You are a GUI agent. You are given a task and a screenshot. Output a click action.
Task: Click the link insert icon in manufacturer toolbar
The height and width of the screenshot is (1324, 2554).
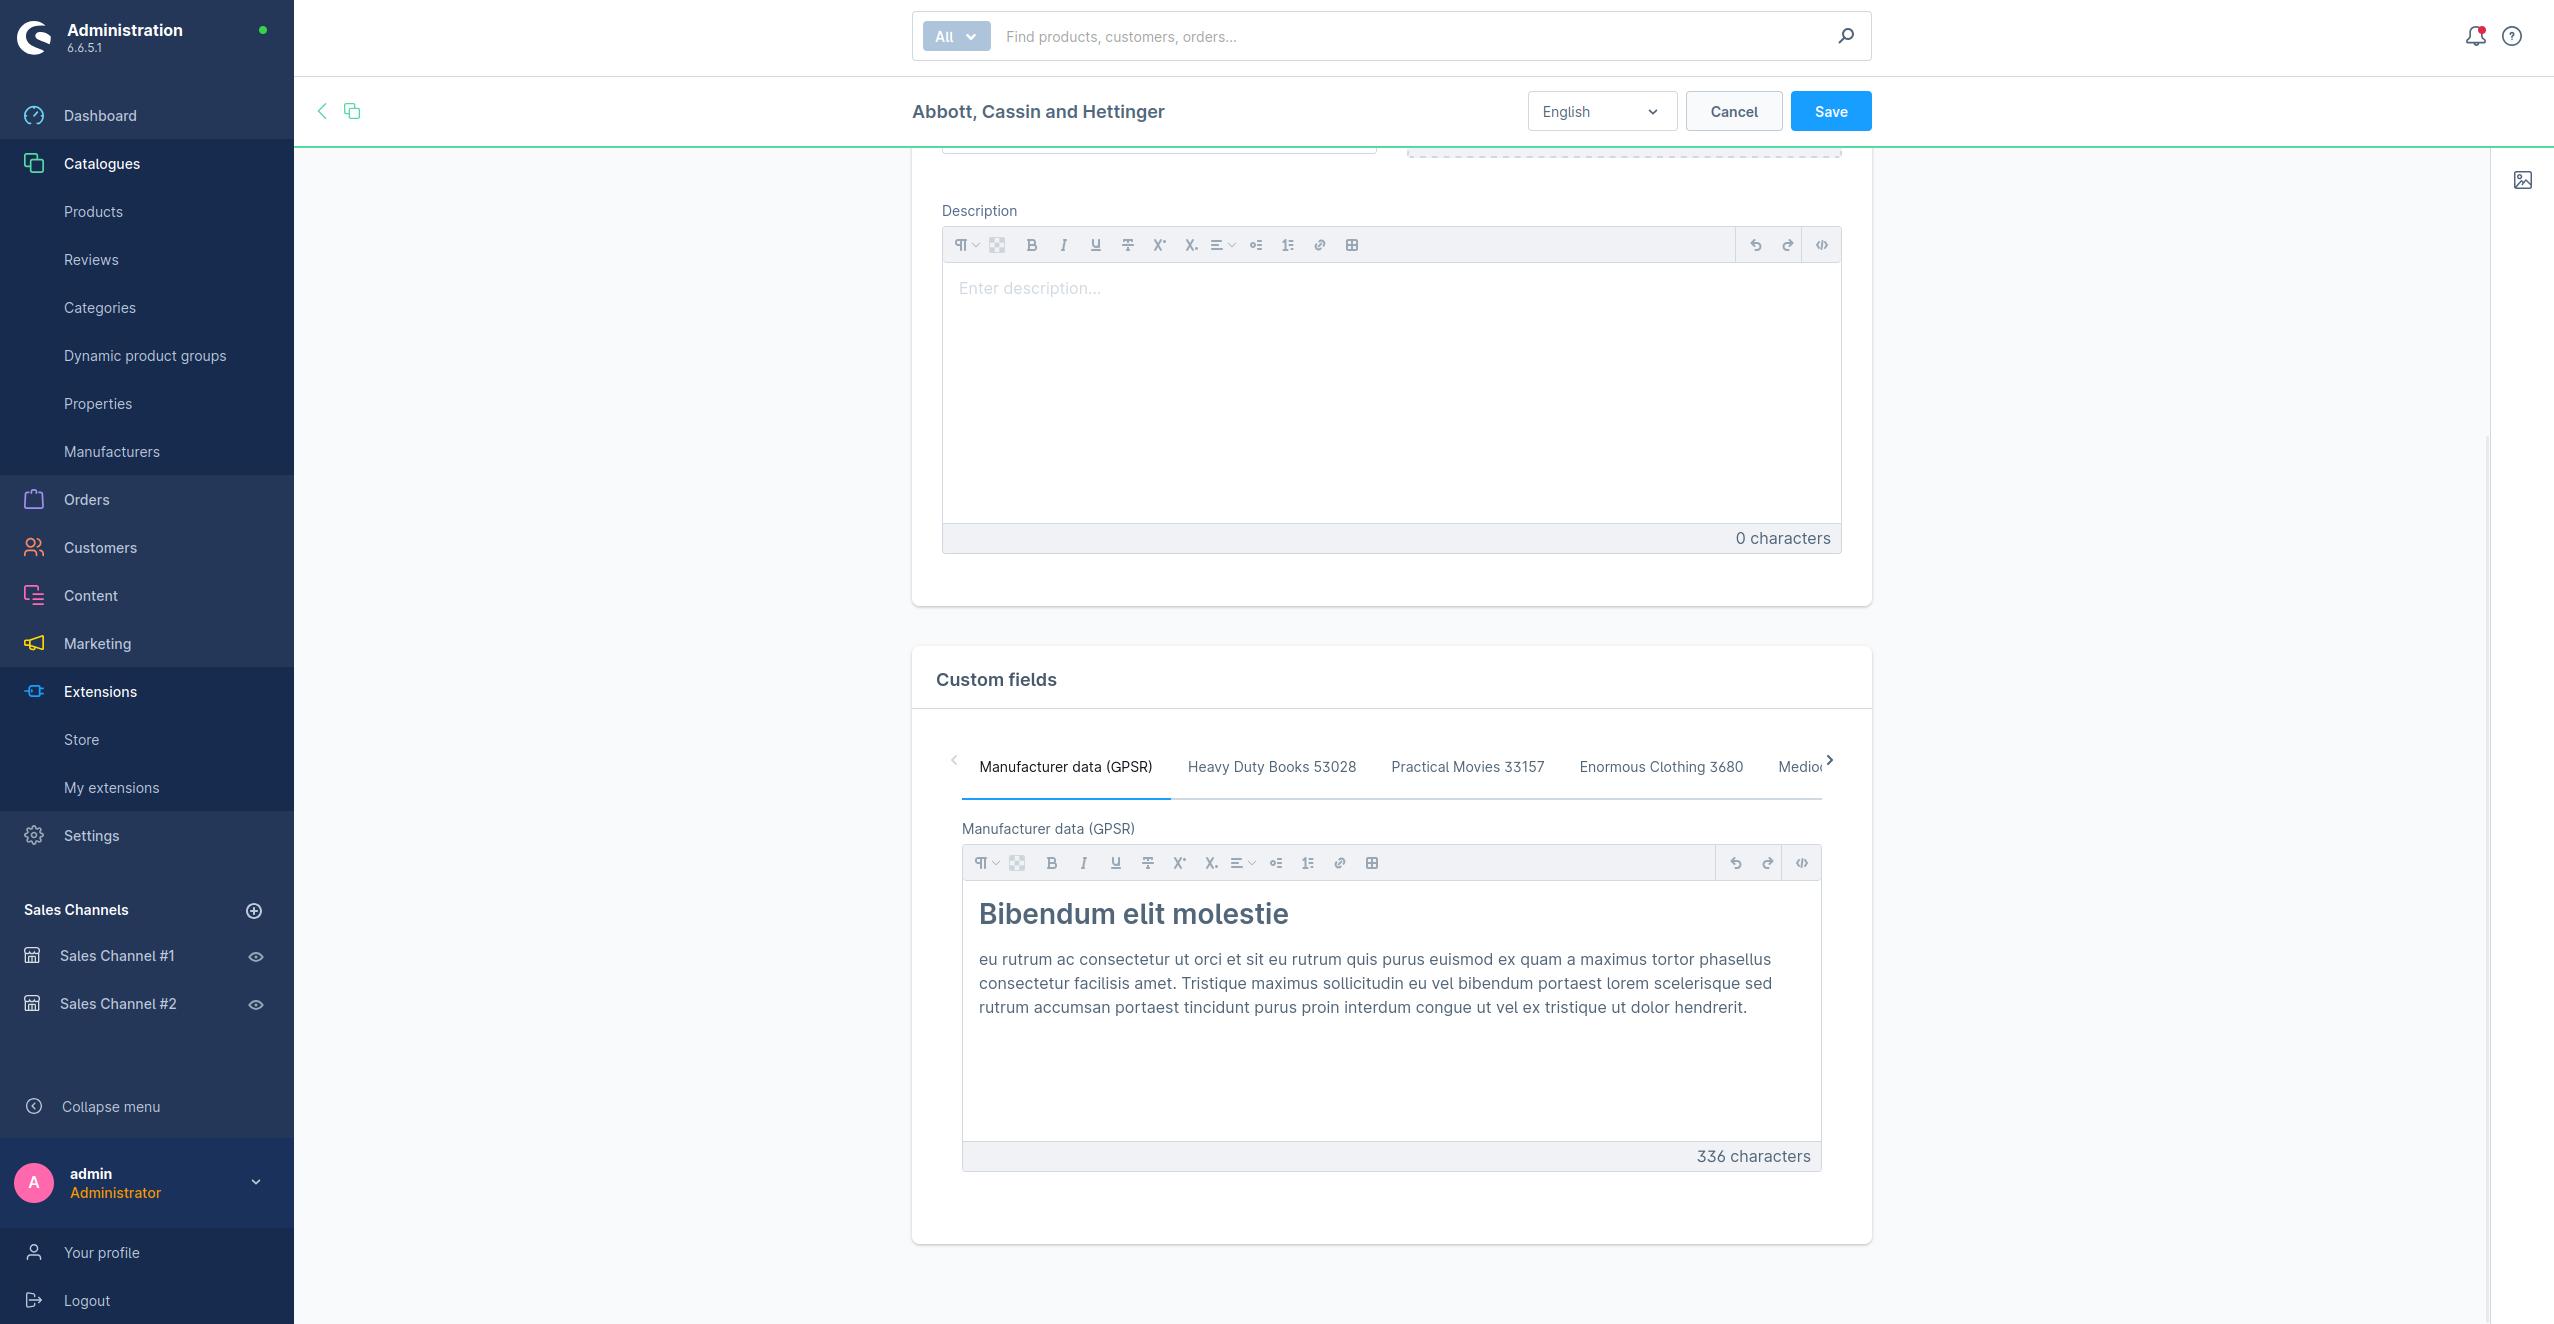coord(1340,863)
